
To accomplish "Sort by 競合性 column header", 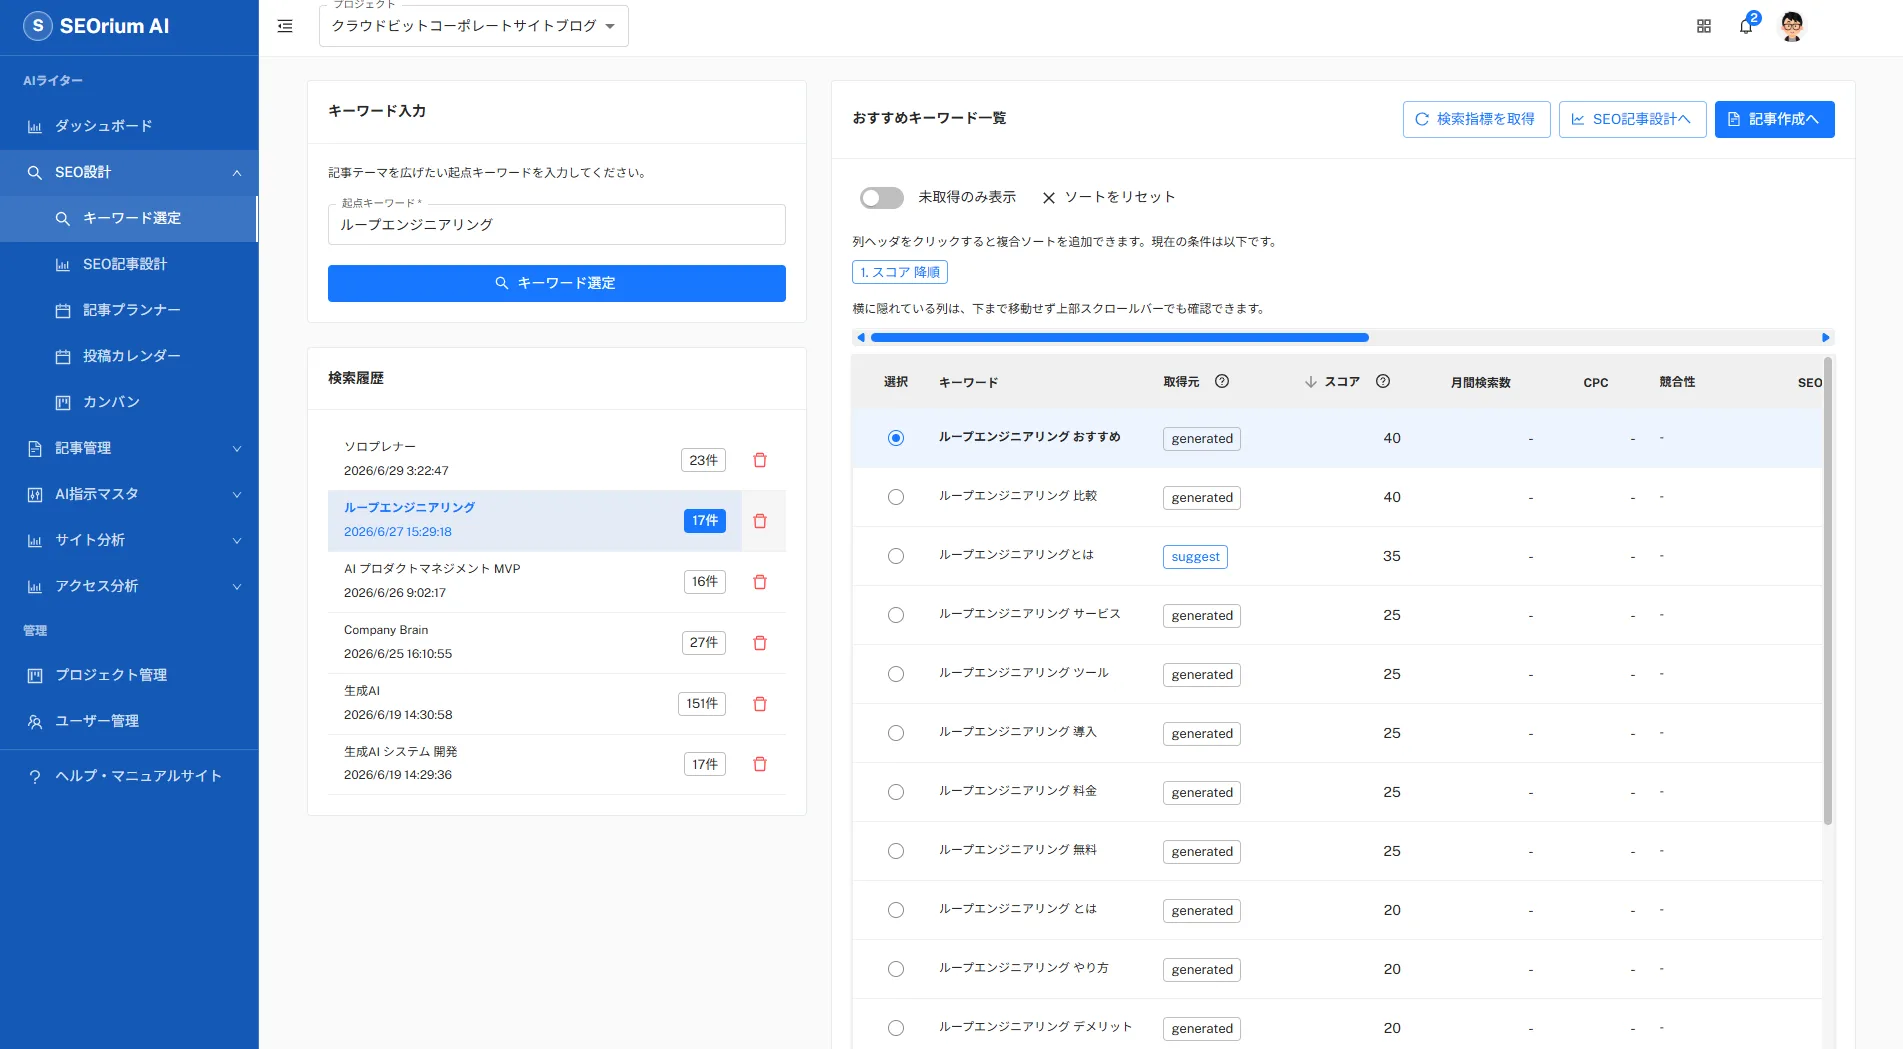I will (x=1677, y=382).
